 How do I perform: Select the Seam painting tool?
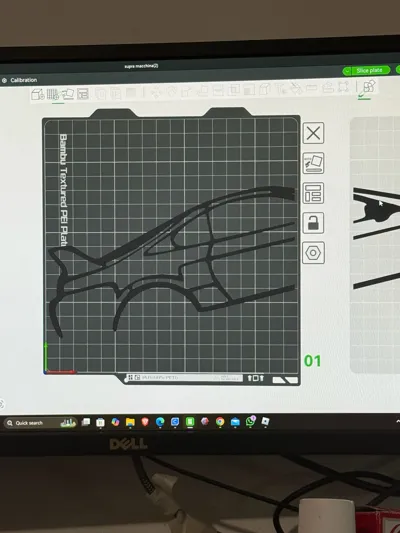click(x=264, y=90)
